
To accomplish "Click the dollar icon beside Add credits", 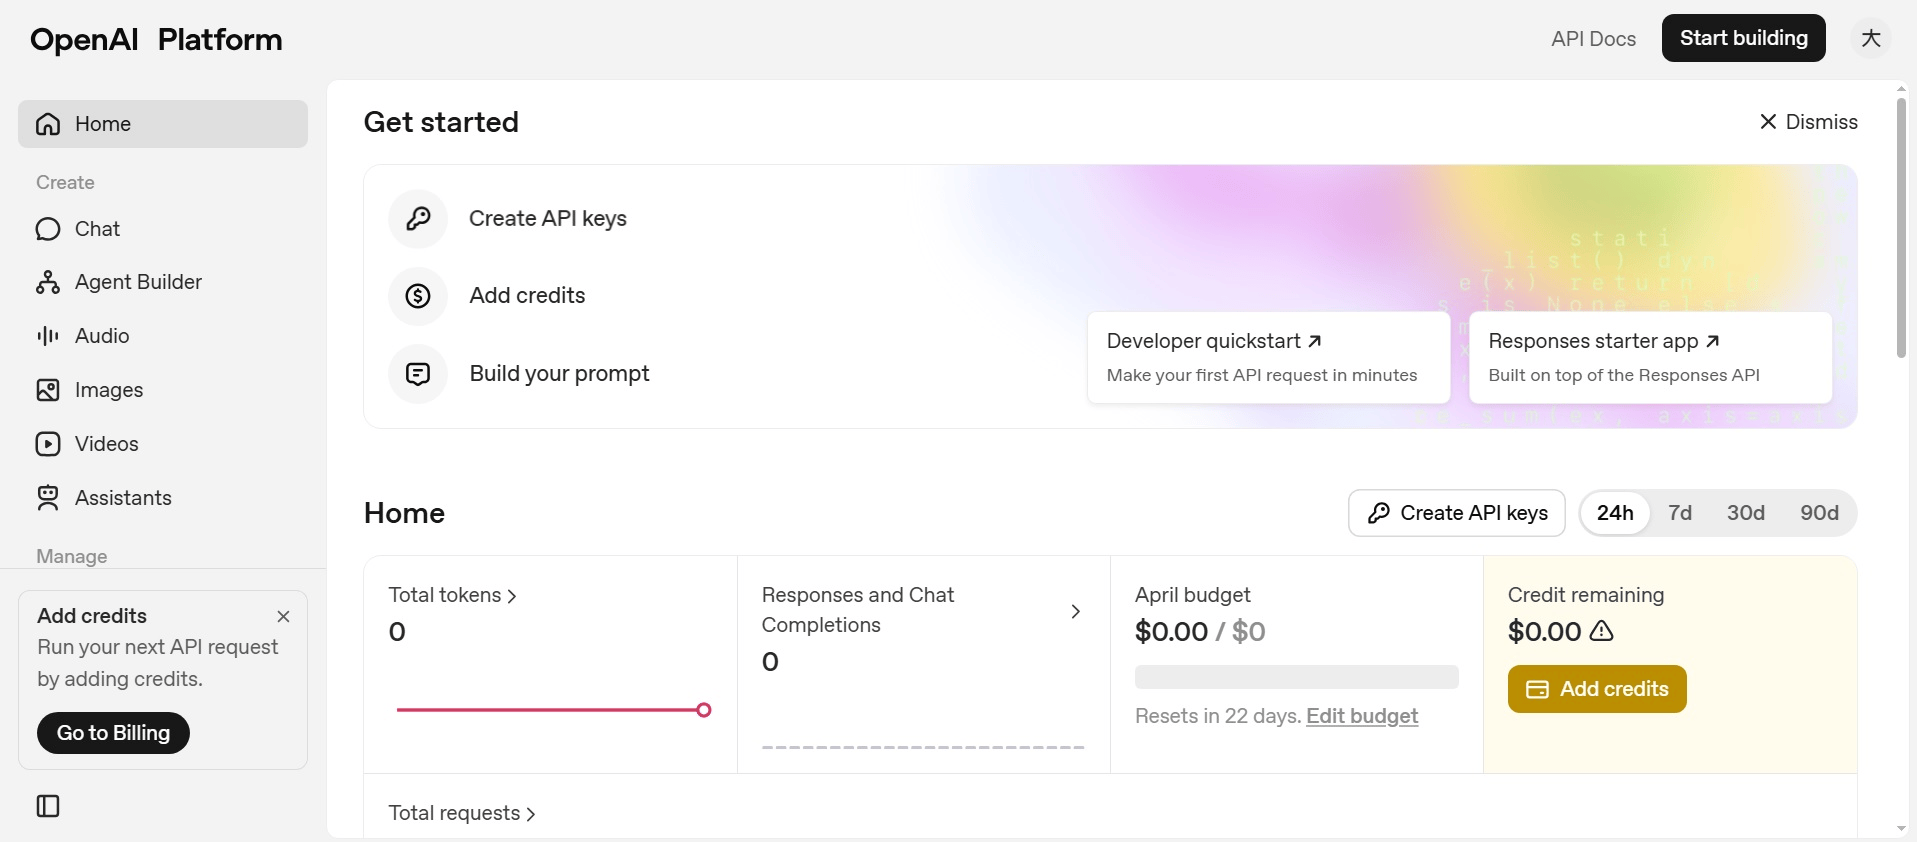I will click(x=417, y=296).
